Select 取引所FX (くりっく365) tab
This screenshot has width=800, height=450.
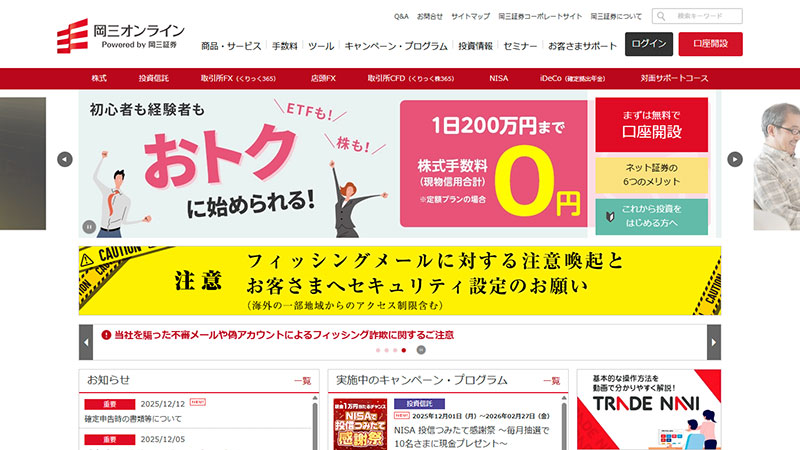point(238,78)
